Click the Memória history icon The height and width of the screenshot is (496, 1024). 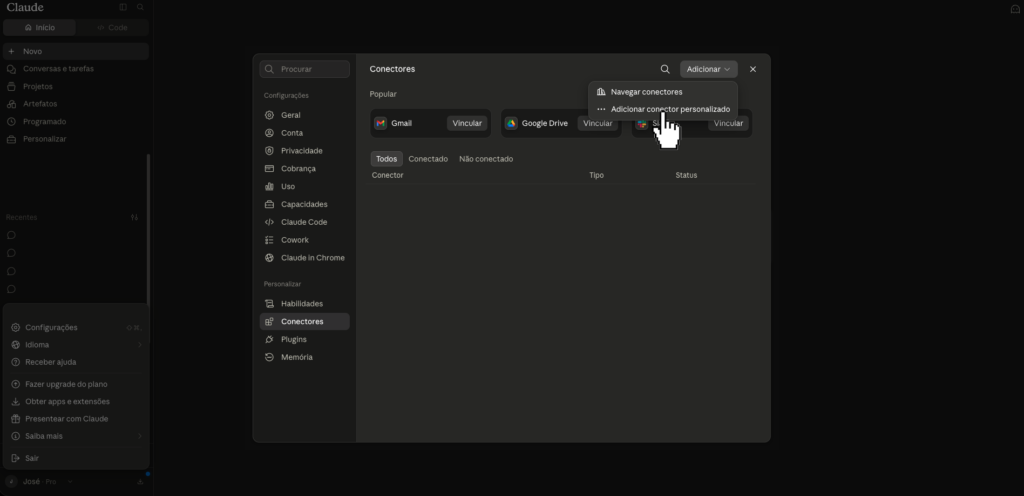(269, 357)
